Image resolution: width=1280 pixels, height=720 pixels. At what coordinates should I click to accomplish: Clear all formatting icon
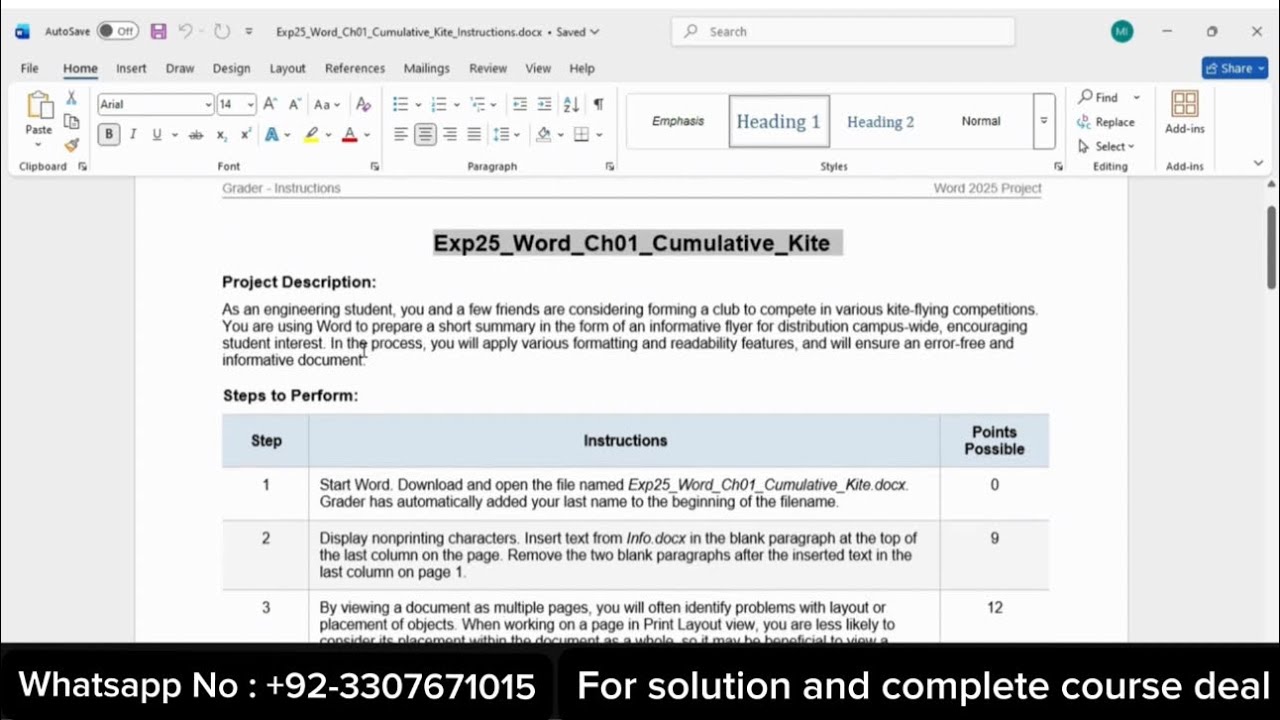click(x=363, y=104)
